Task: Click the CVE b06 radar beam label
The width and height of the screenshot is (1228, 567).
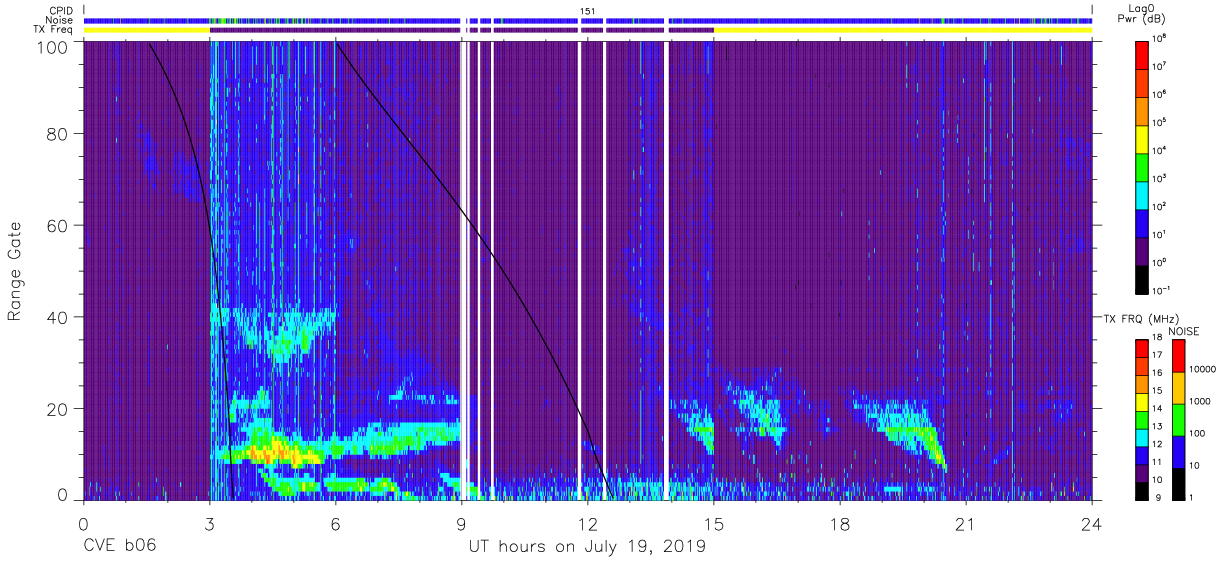Action: click(x=118, y=546)
